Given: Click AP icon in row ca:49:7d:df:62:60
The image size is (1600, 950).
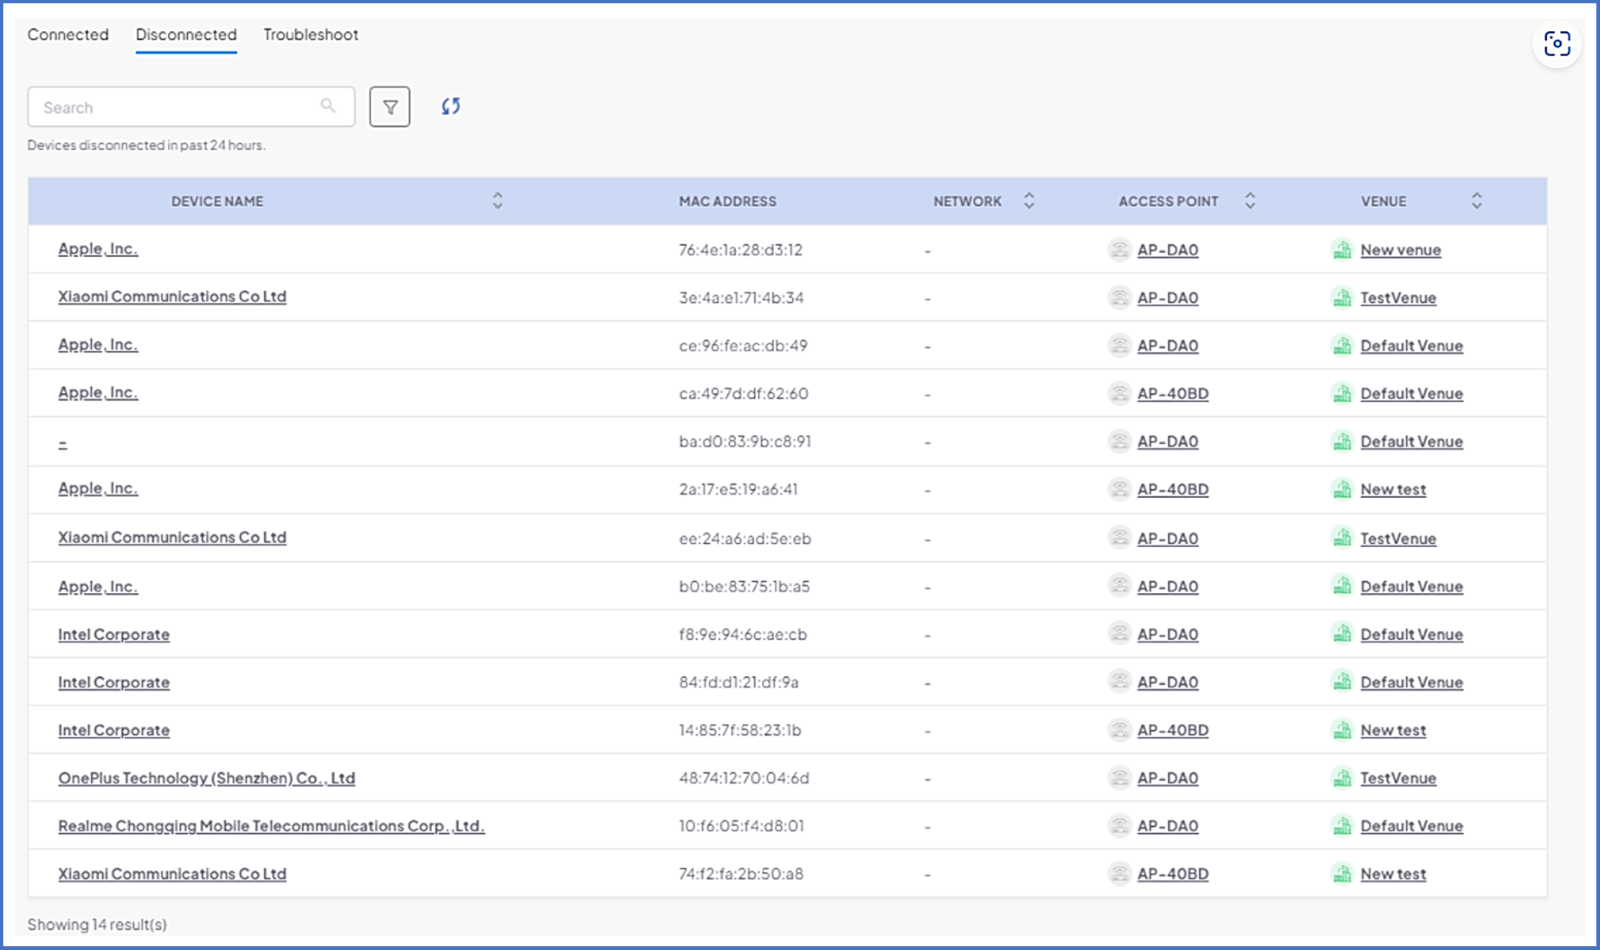Looking at the screenshot, I should click(x=1120, y=393).
